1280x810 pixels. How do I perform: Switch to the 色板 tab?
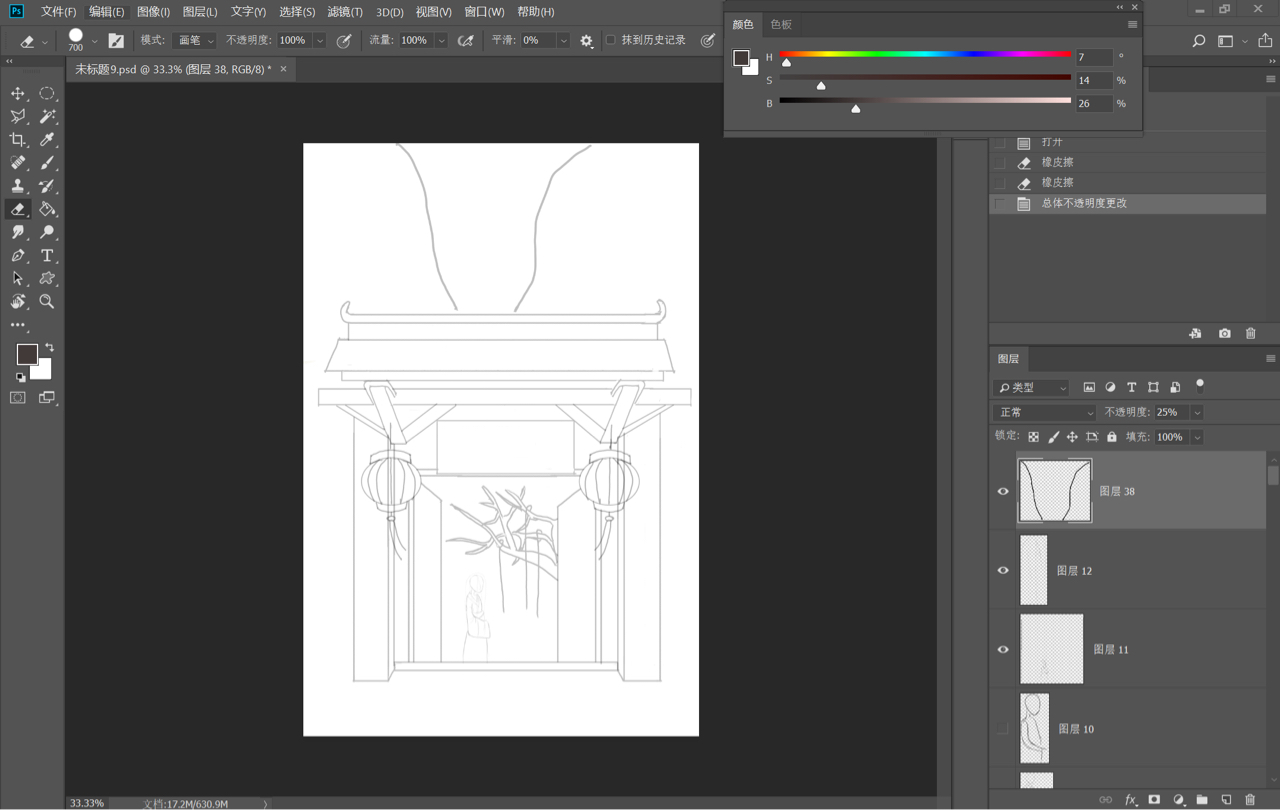pyautogui.click(x=781, y=24)
